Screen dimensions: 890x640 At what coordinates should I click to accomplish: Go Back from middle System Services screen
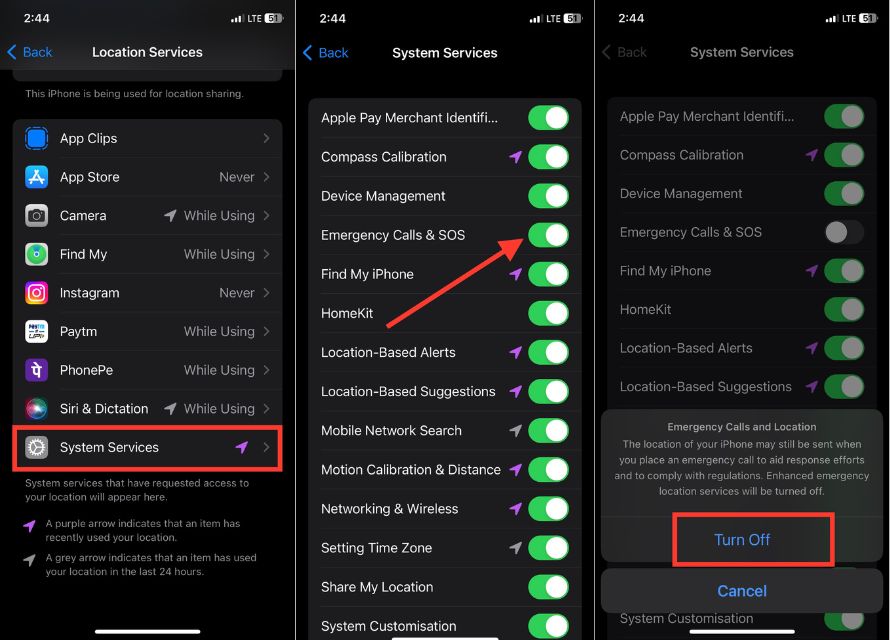326,53
